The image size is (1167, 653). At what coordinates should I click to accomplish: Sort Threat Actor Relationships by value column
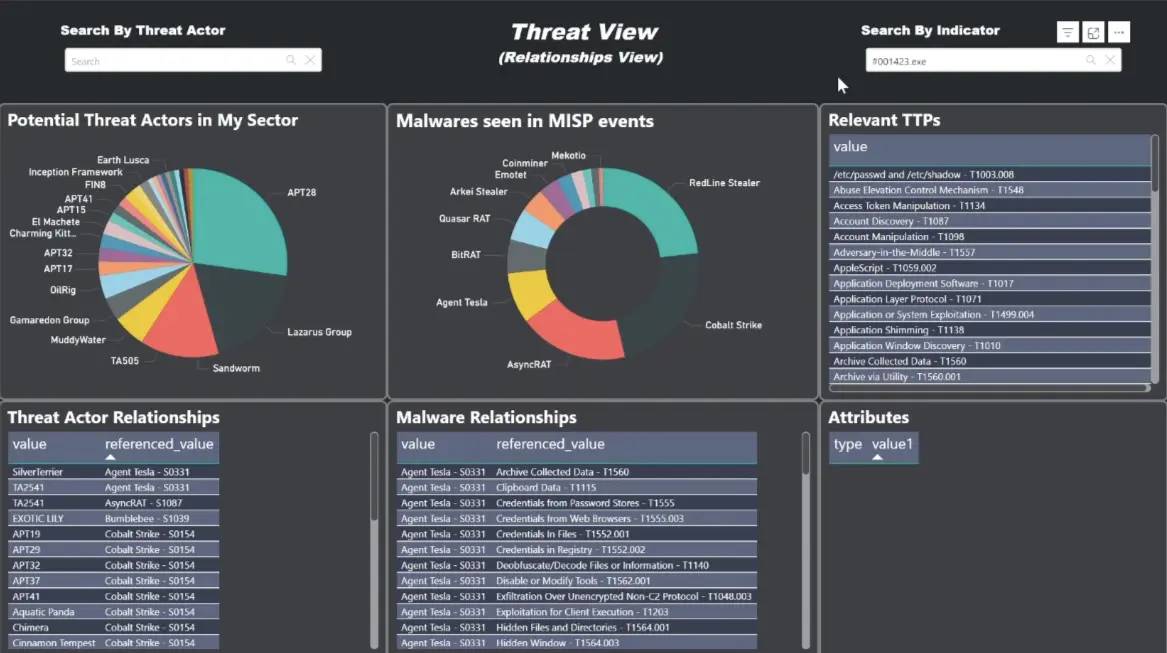coord(29,444)
